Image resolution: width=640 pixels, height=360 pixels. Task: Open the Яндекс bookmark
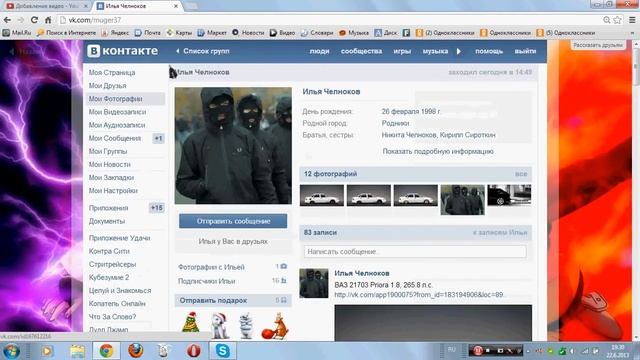click(x=115, y=33)
